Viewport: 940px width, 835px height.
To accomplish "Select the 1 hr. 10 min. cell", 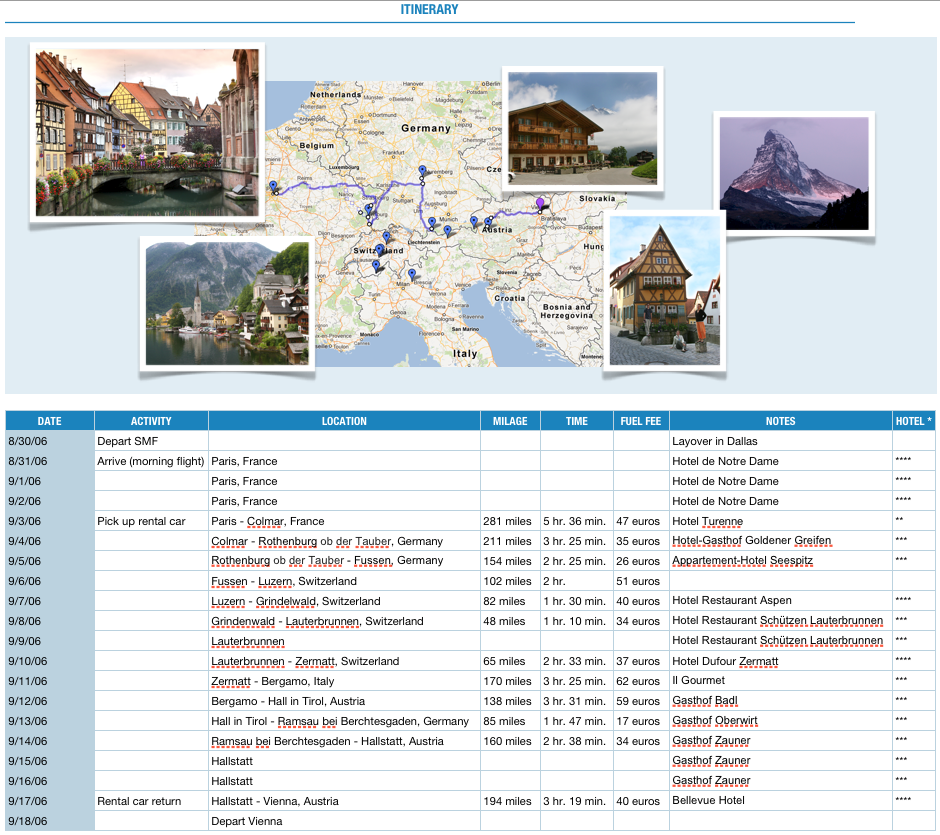I will [x=577, y=621].
